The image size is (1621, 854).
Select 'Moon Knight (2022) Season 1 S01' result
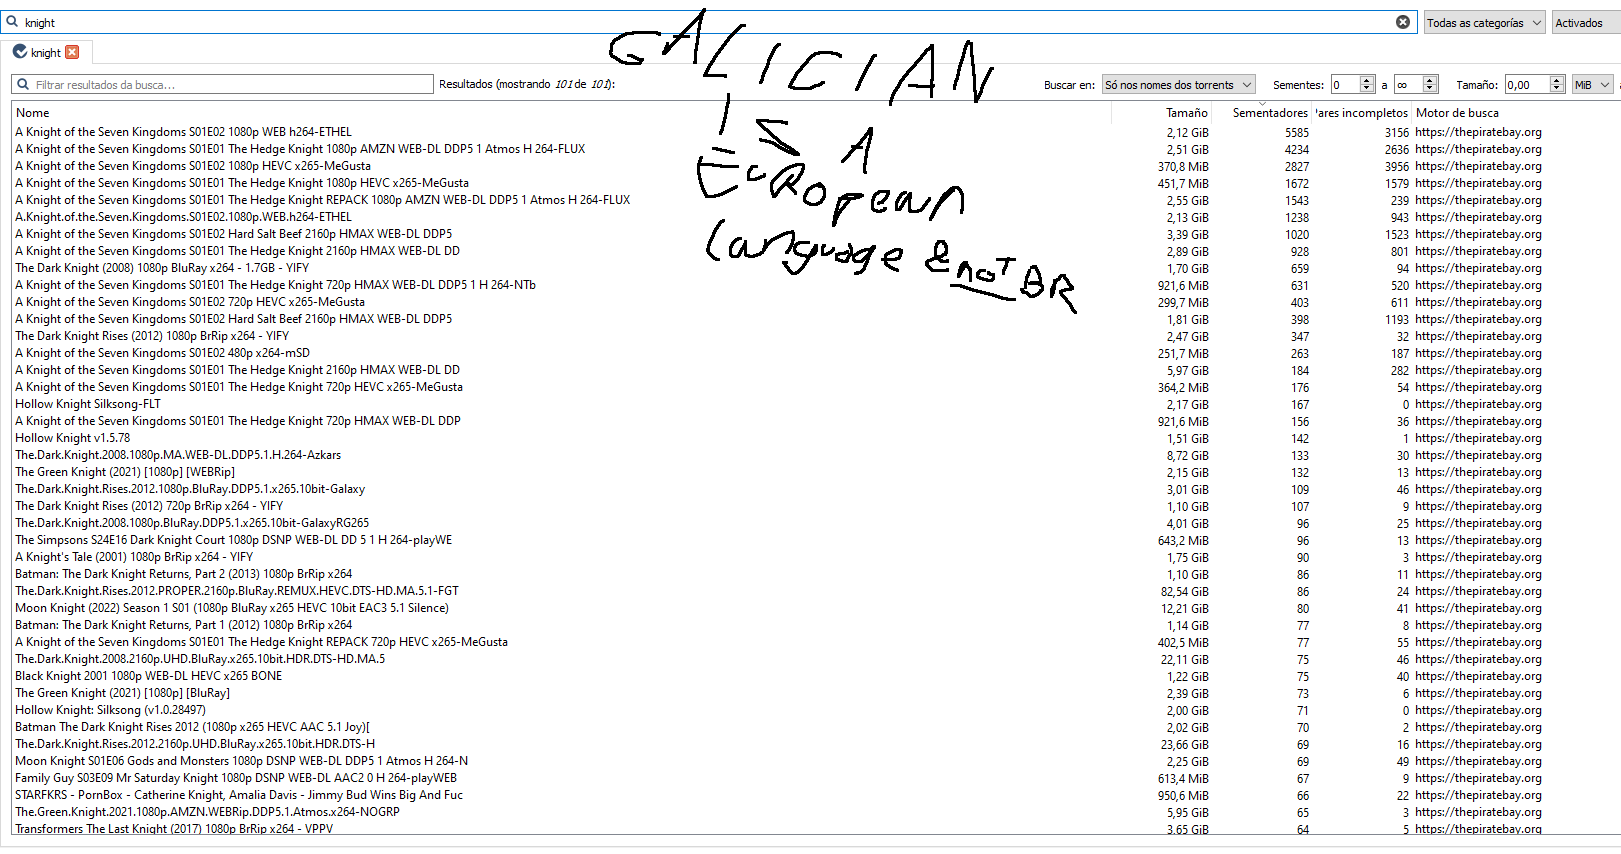tap(232, 608)
